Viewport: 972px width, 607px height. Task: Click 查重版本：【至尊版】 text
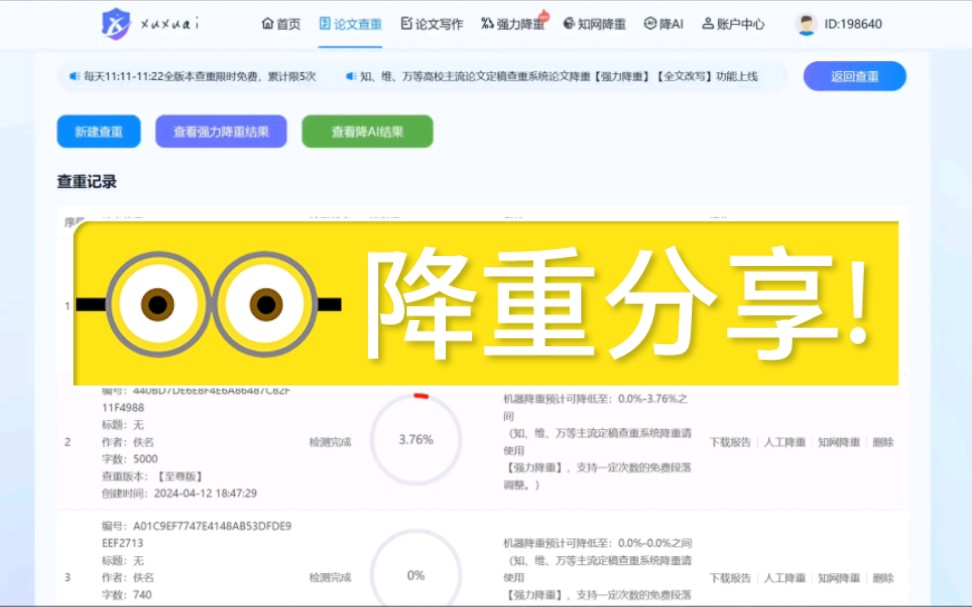tap(152, 476)
